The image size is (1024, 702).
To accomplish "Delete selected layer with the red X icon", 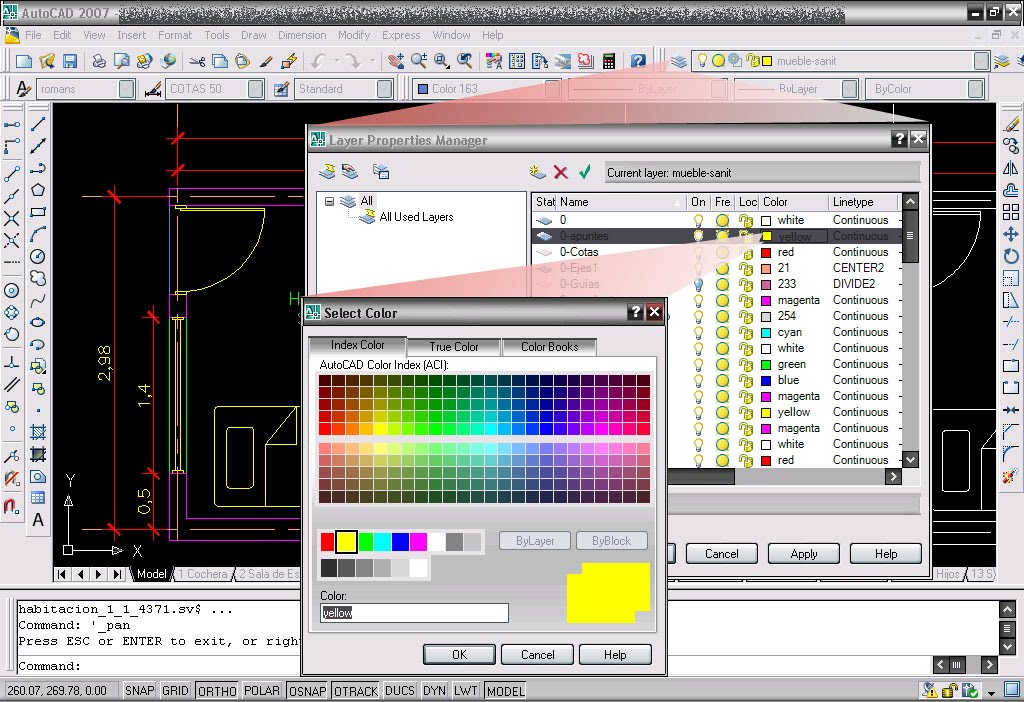I will pos(560,172).
